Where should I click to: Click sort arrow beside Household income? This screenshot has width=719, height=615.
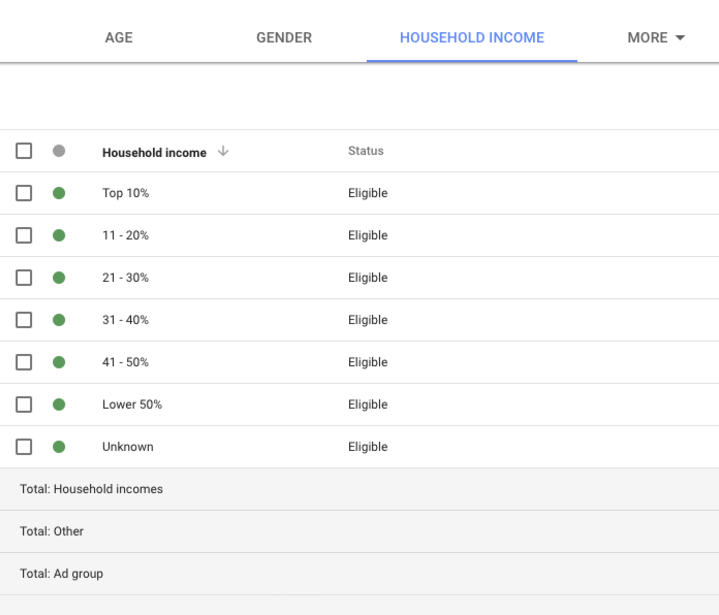[x=223, y=151]
